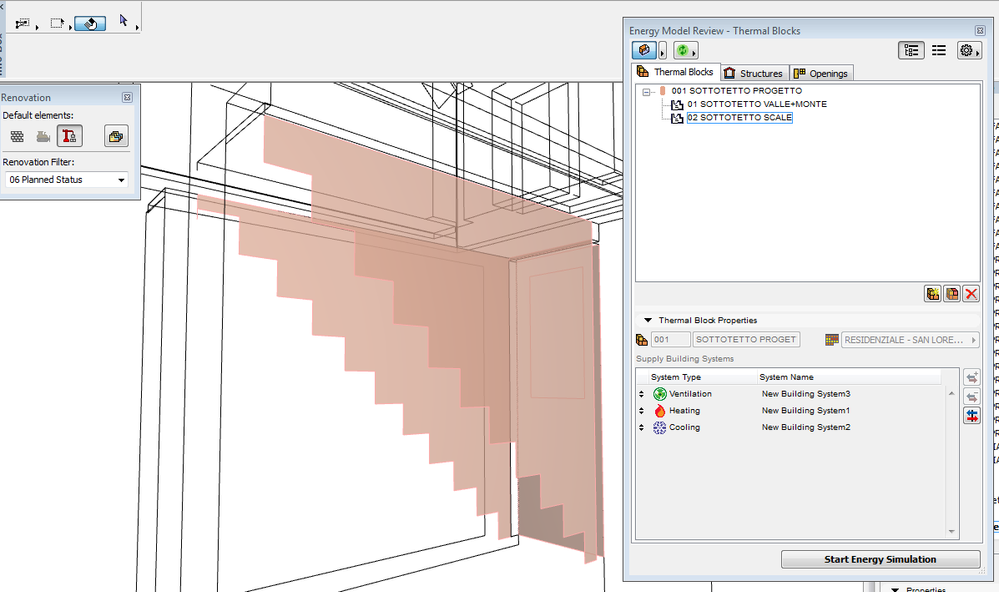Select the Cooling system row

pos(790,427)
